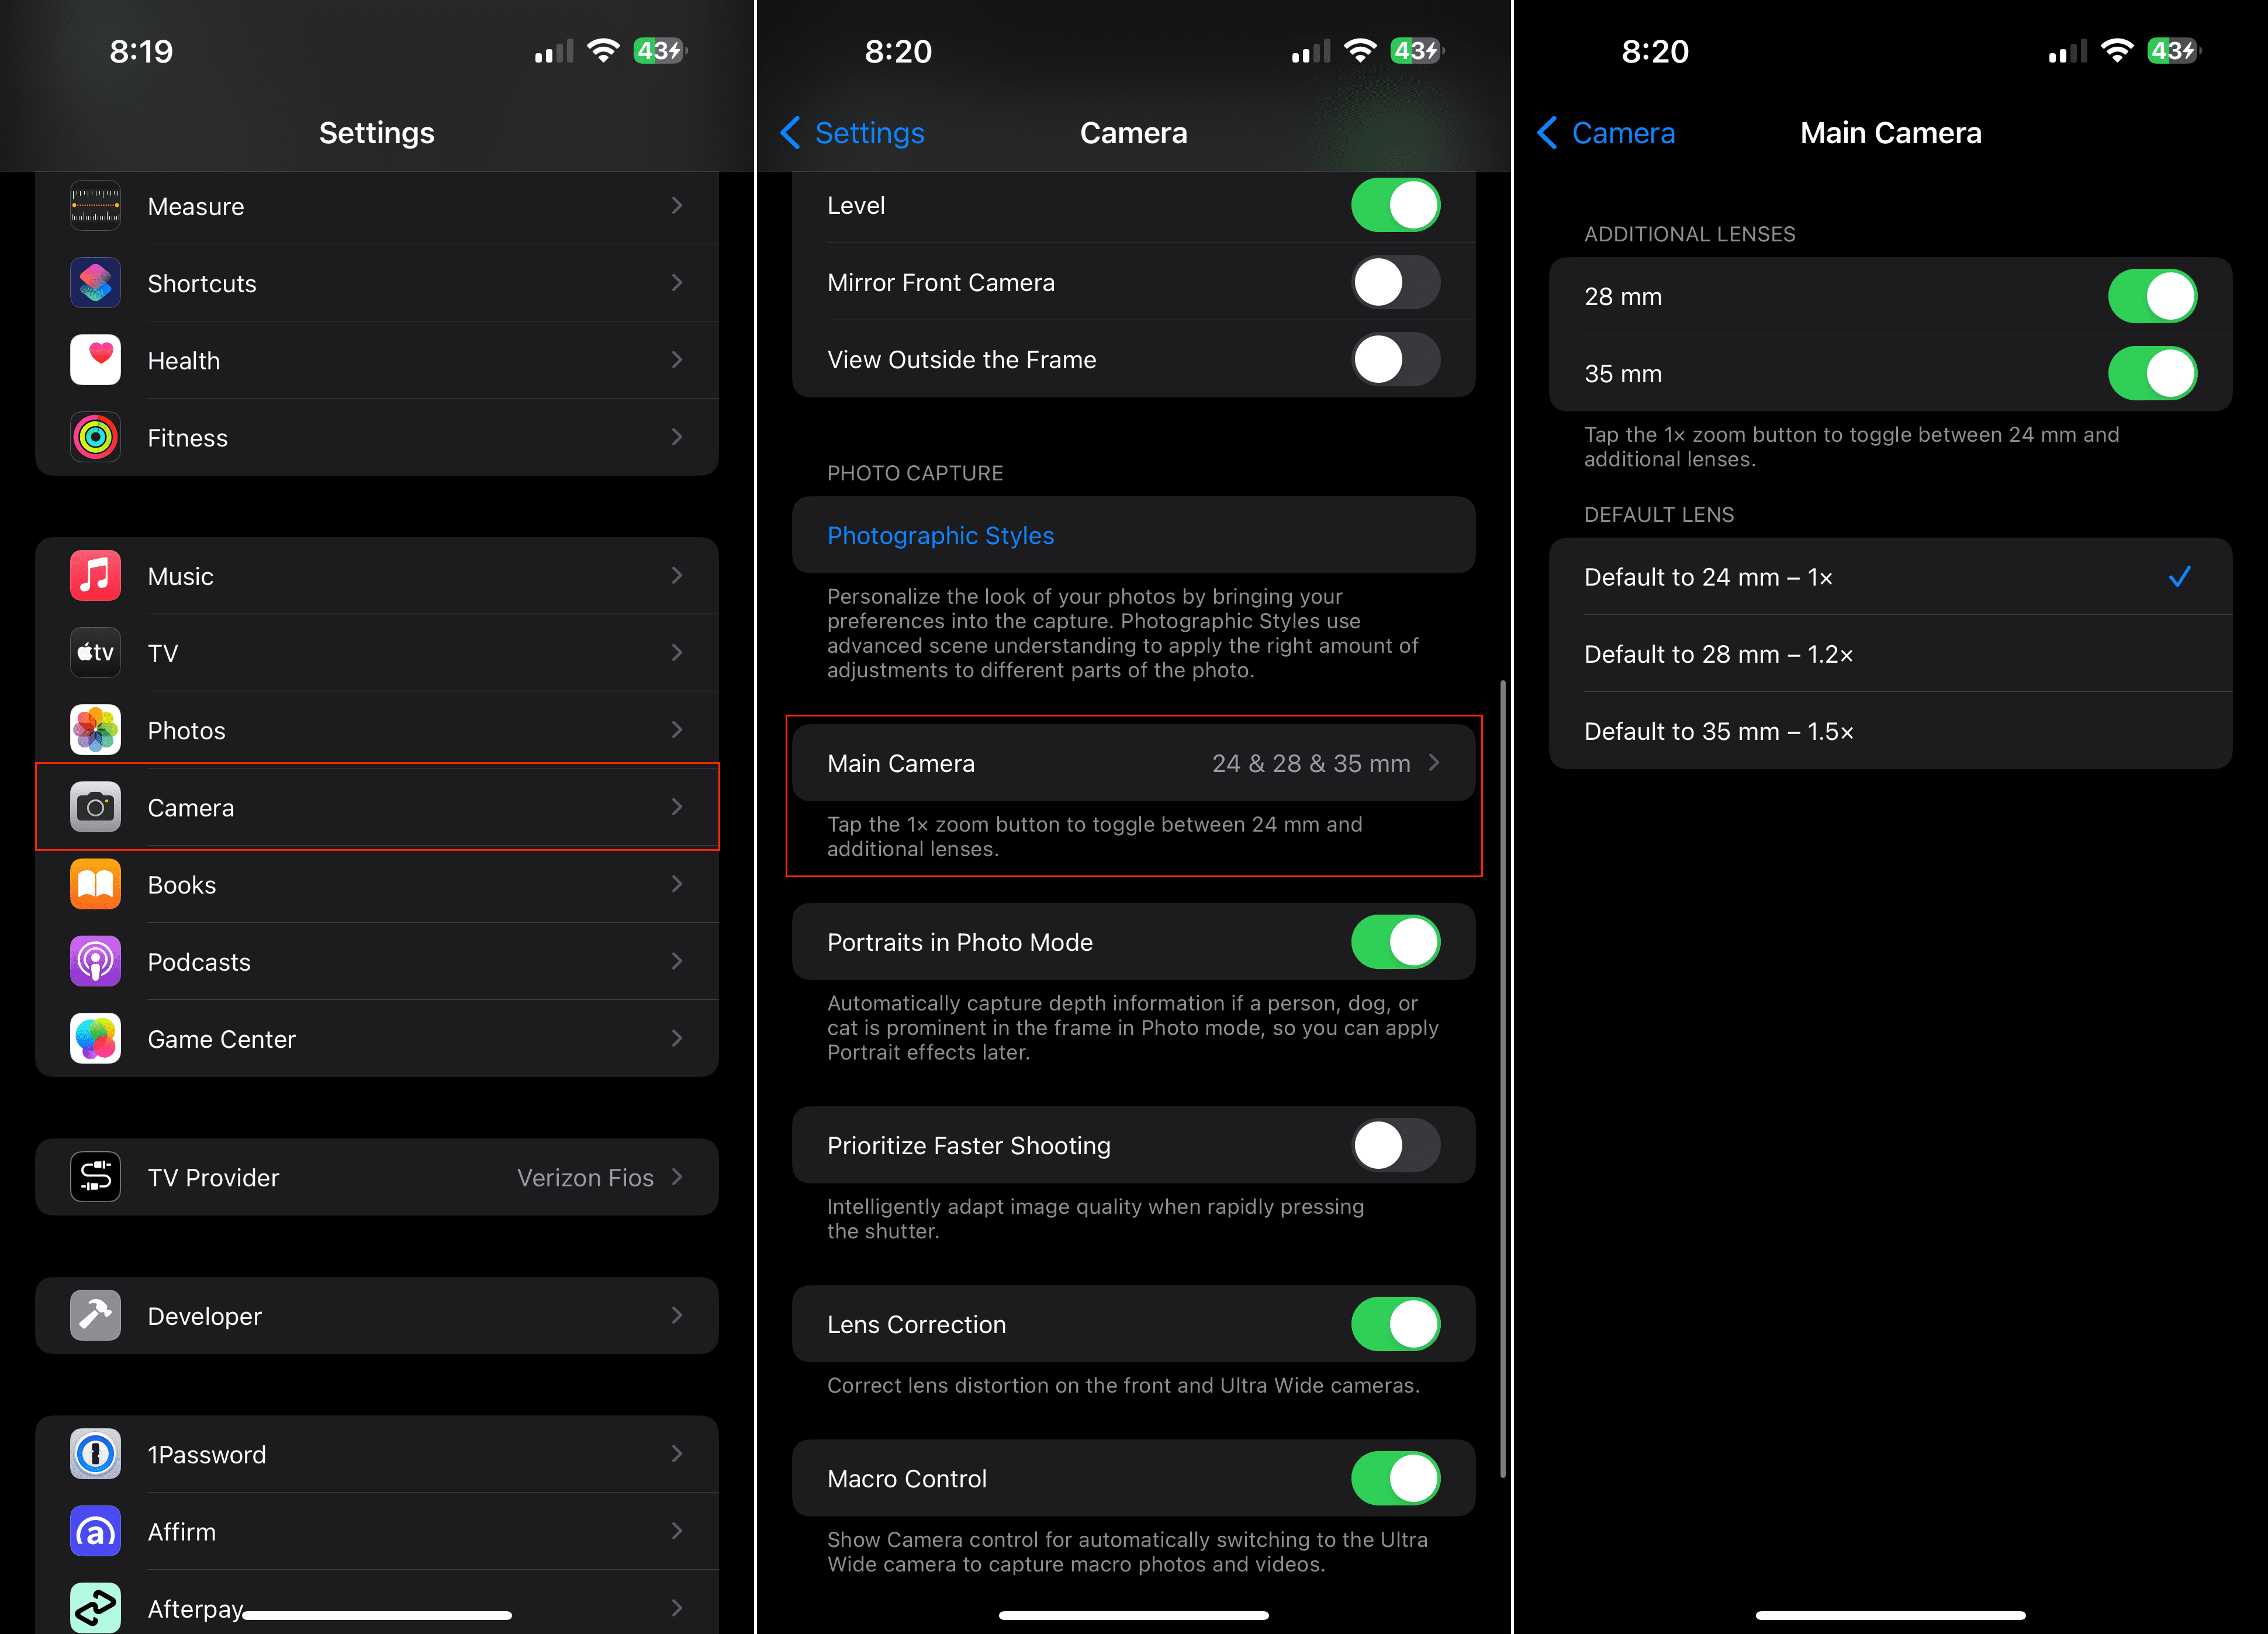2268x1634 pixels.
Task: Turn off Portraits in Photo Mode
Action: pyautogui.click(x=1395, y=942)
